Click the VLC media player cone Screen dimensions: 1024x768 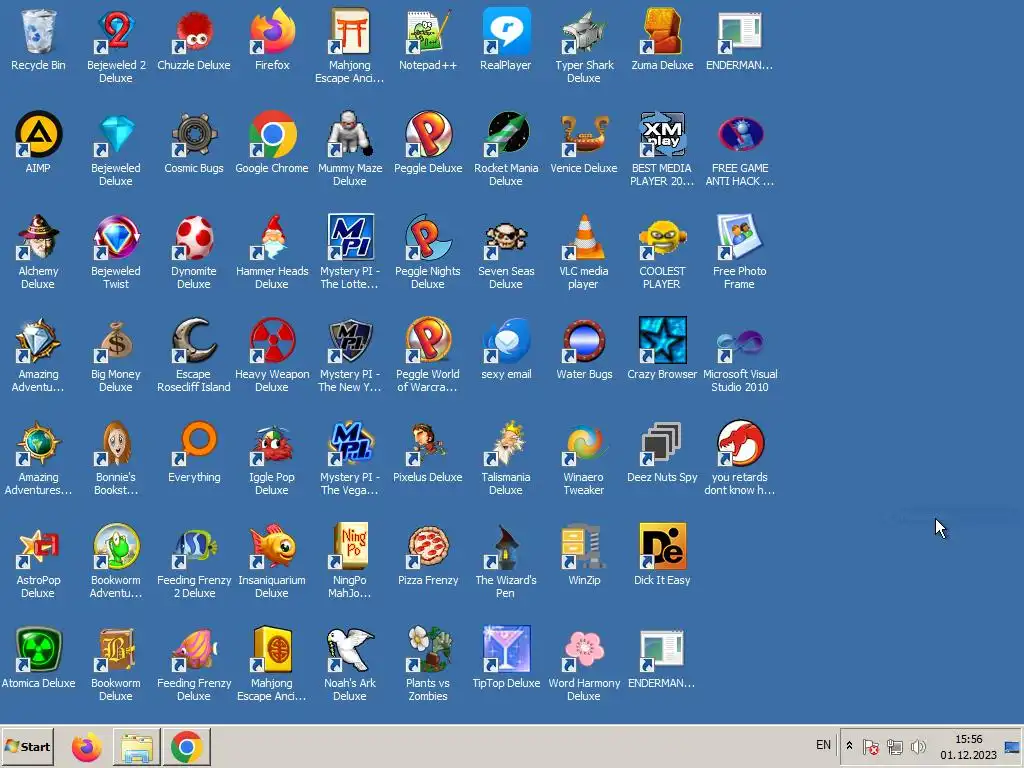coord(584,236)
